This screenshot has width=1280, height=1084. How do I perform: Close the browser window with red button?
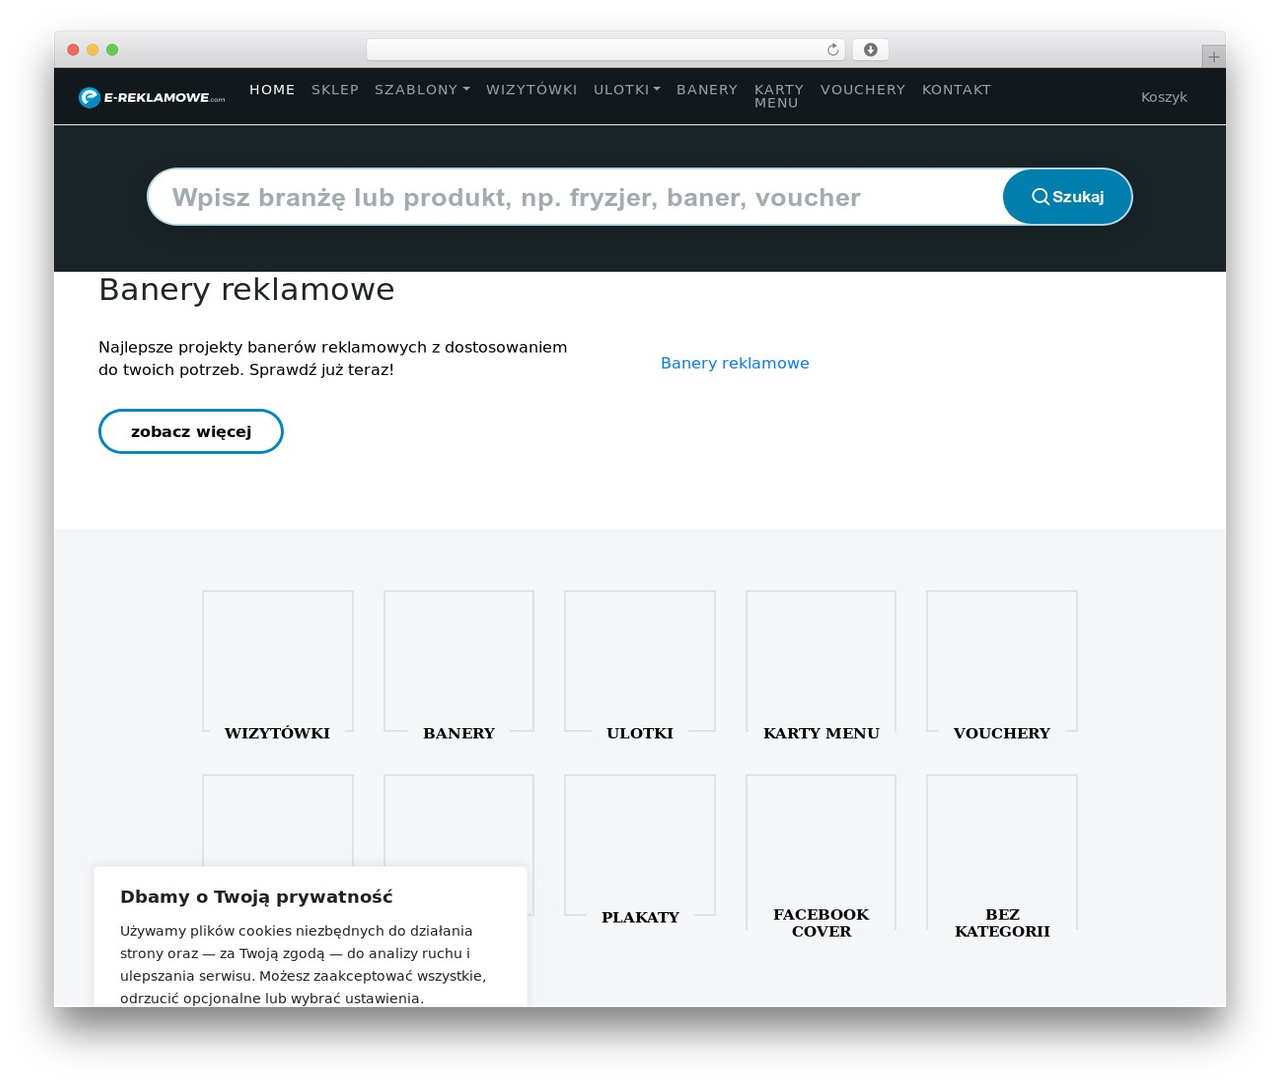click(73, 50)
